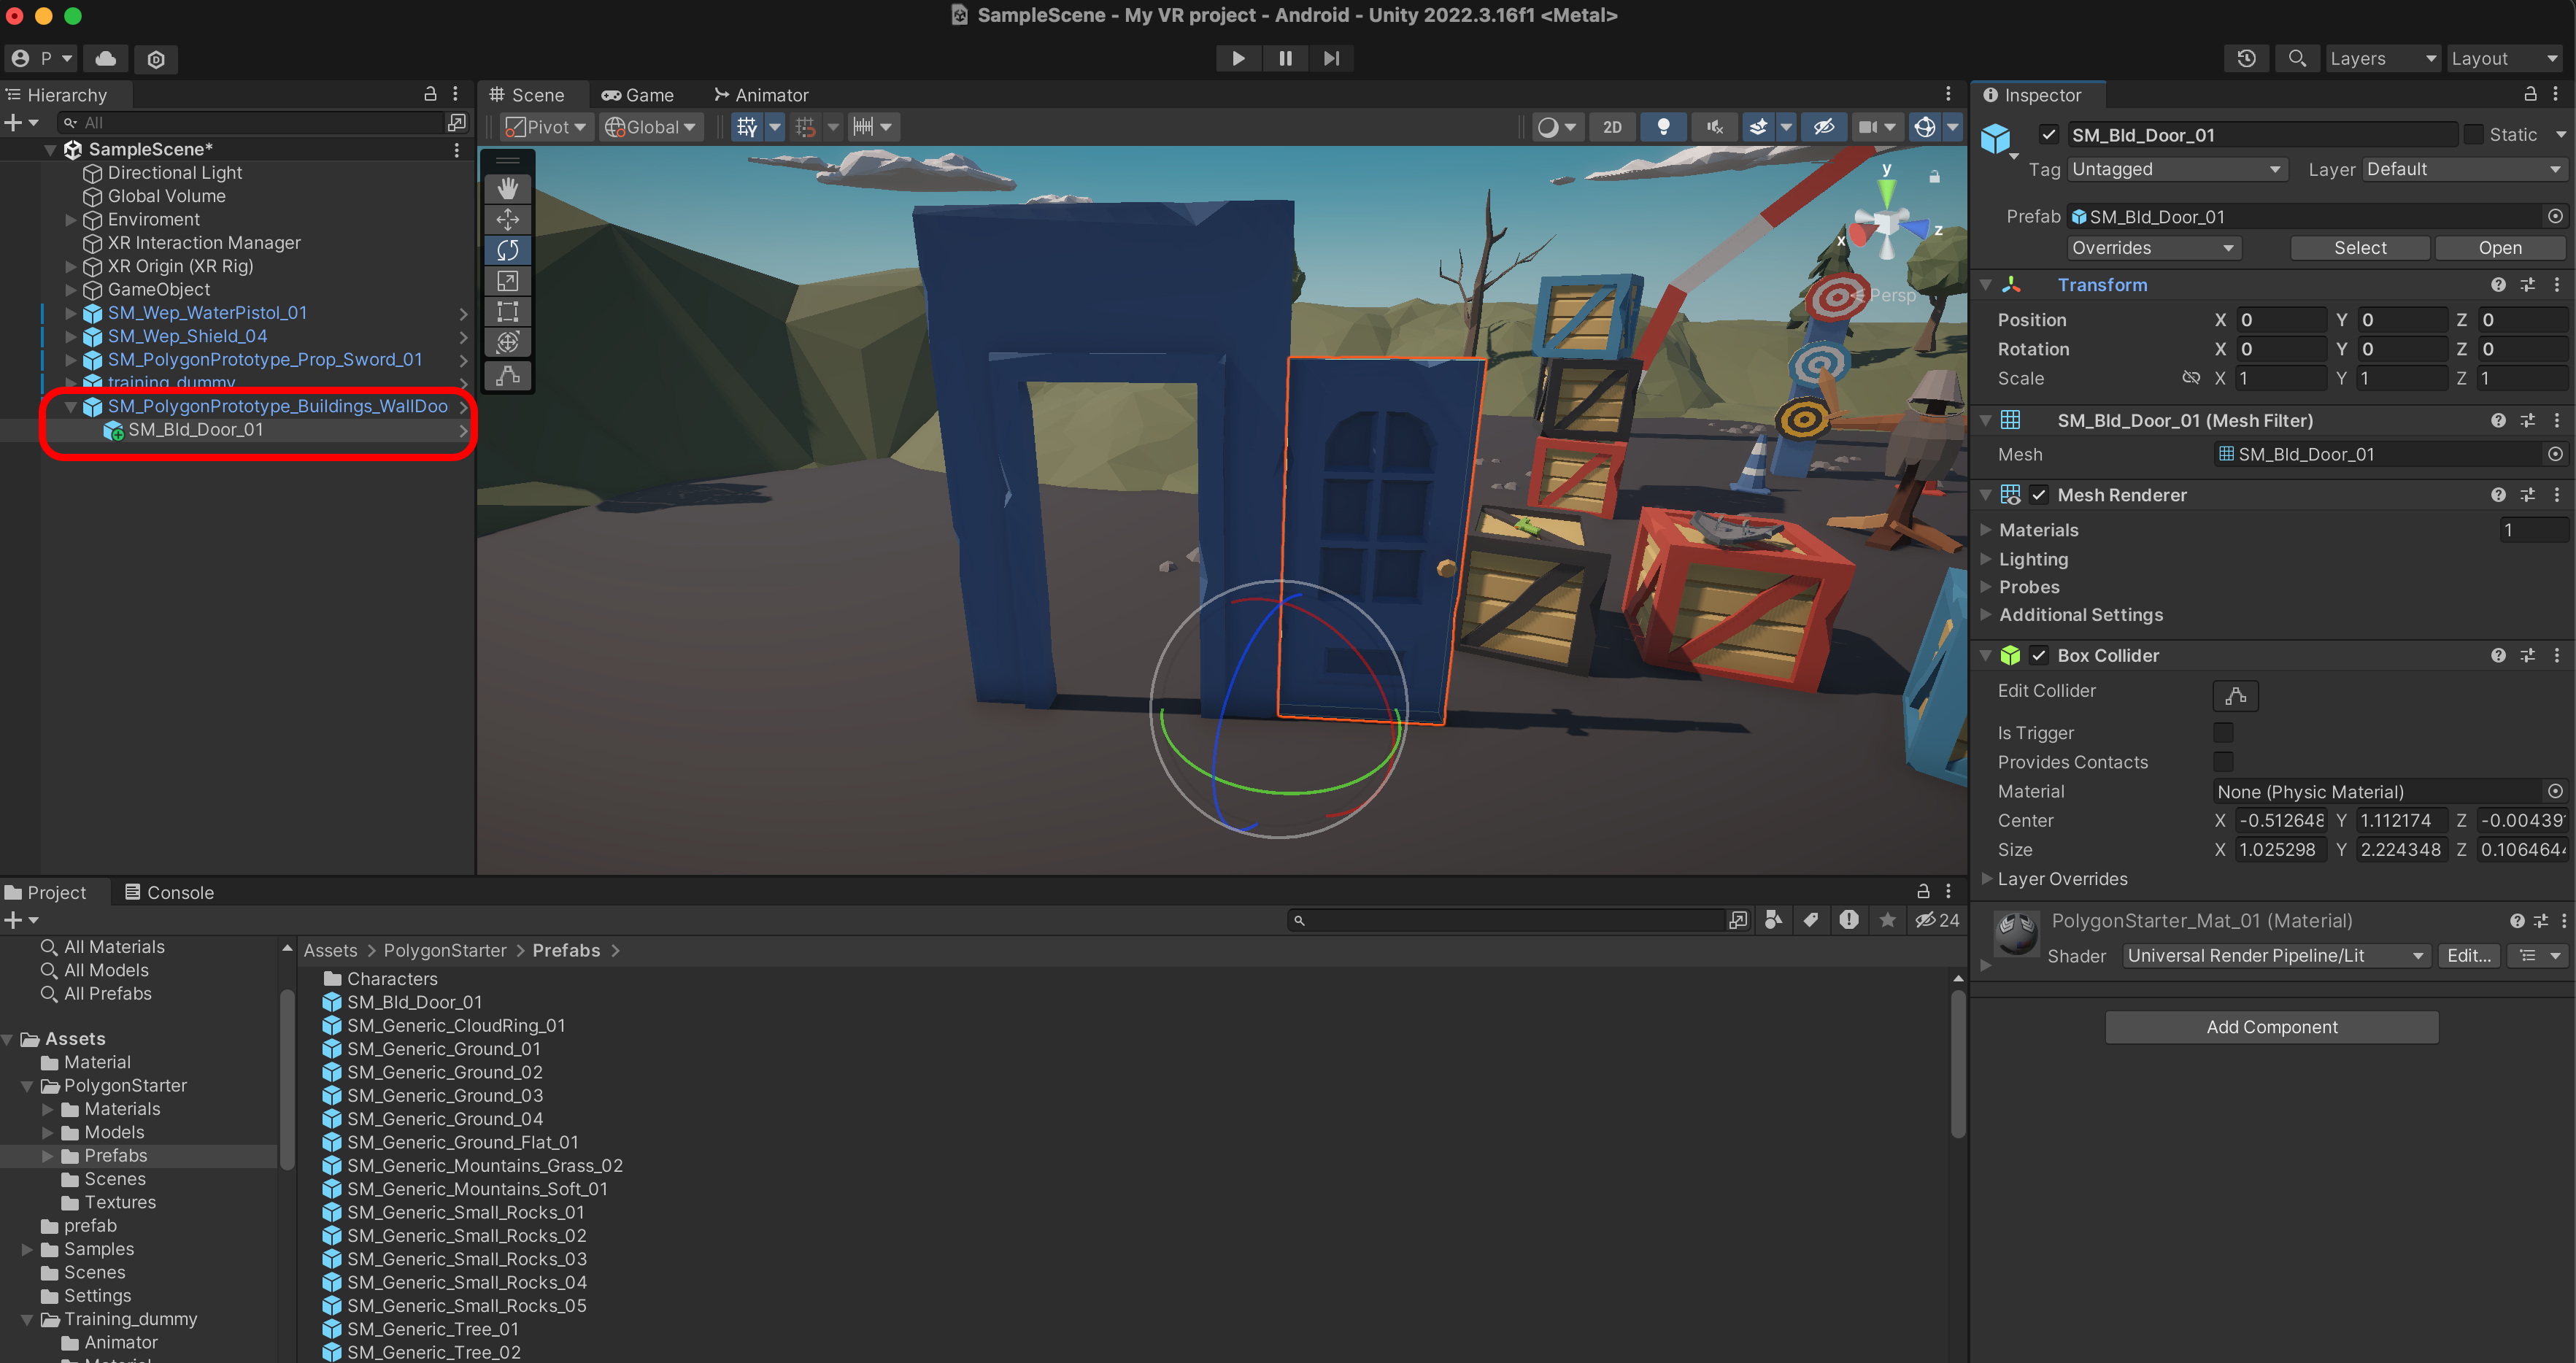Click the prefab Open button

click(2499, 248)
